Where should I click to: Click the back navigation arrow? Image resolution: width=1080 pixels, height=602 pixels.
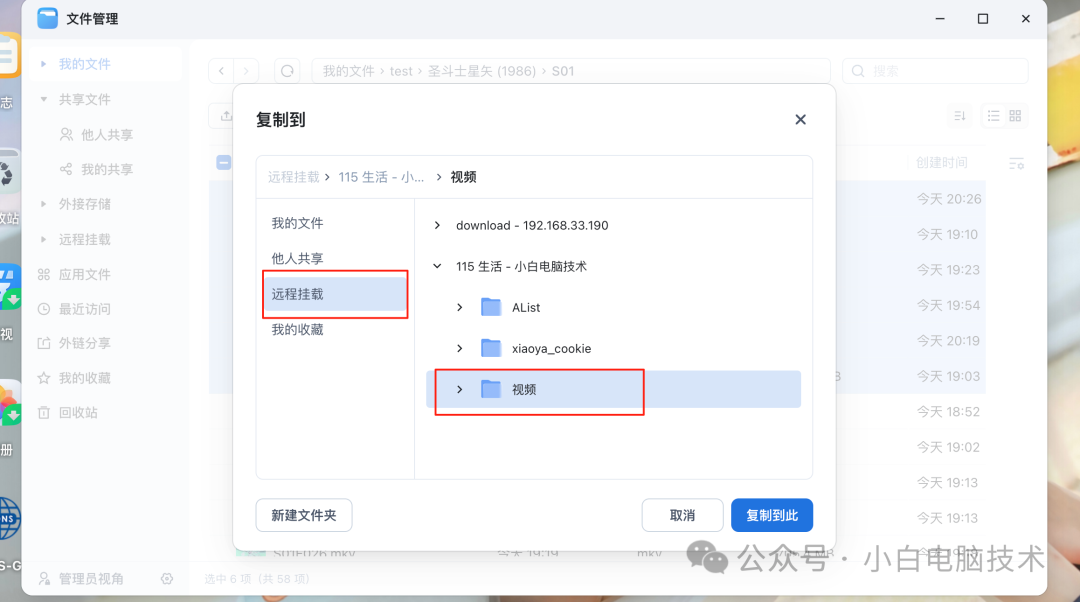click(221, 70)
